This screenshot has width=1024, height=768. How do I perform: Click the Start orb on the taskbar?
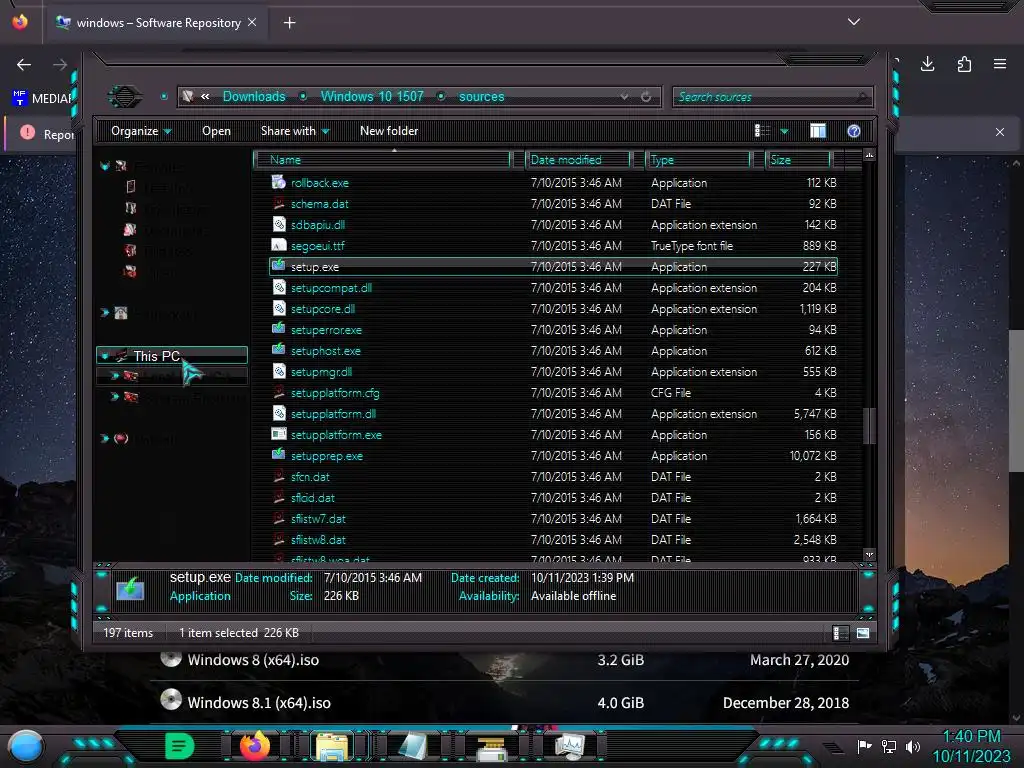(x=26, y=746)
